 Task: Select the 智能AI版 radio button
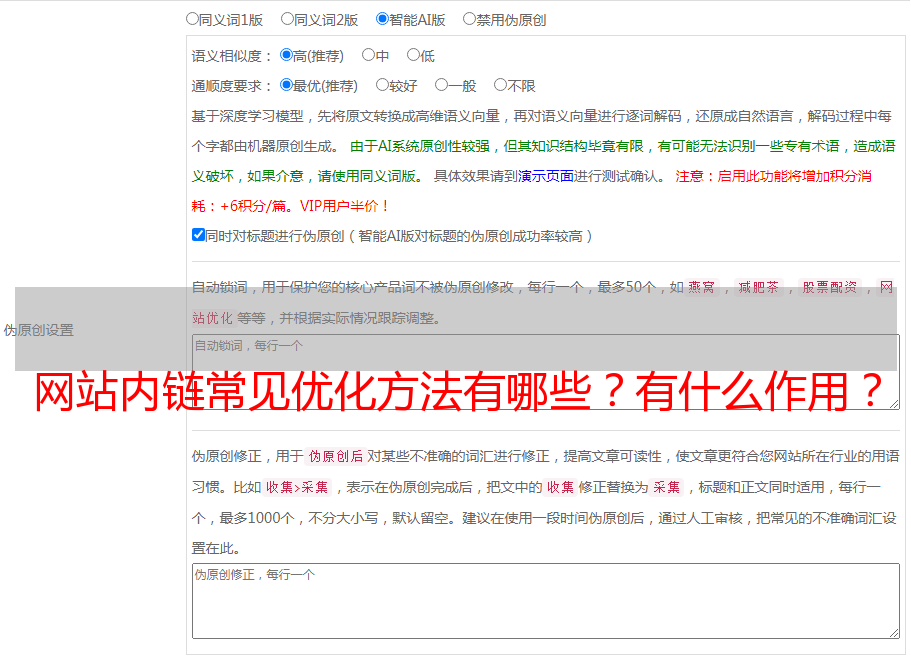[x=382, y=18]
